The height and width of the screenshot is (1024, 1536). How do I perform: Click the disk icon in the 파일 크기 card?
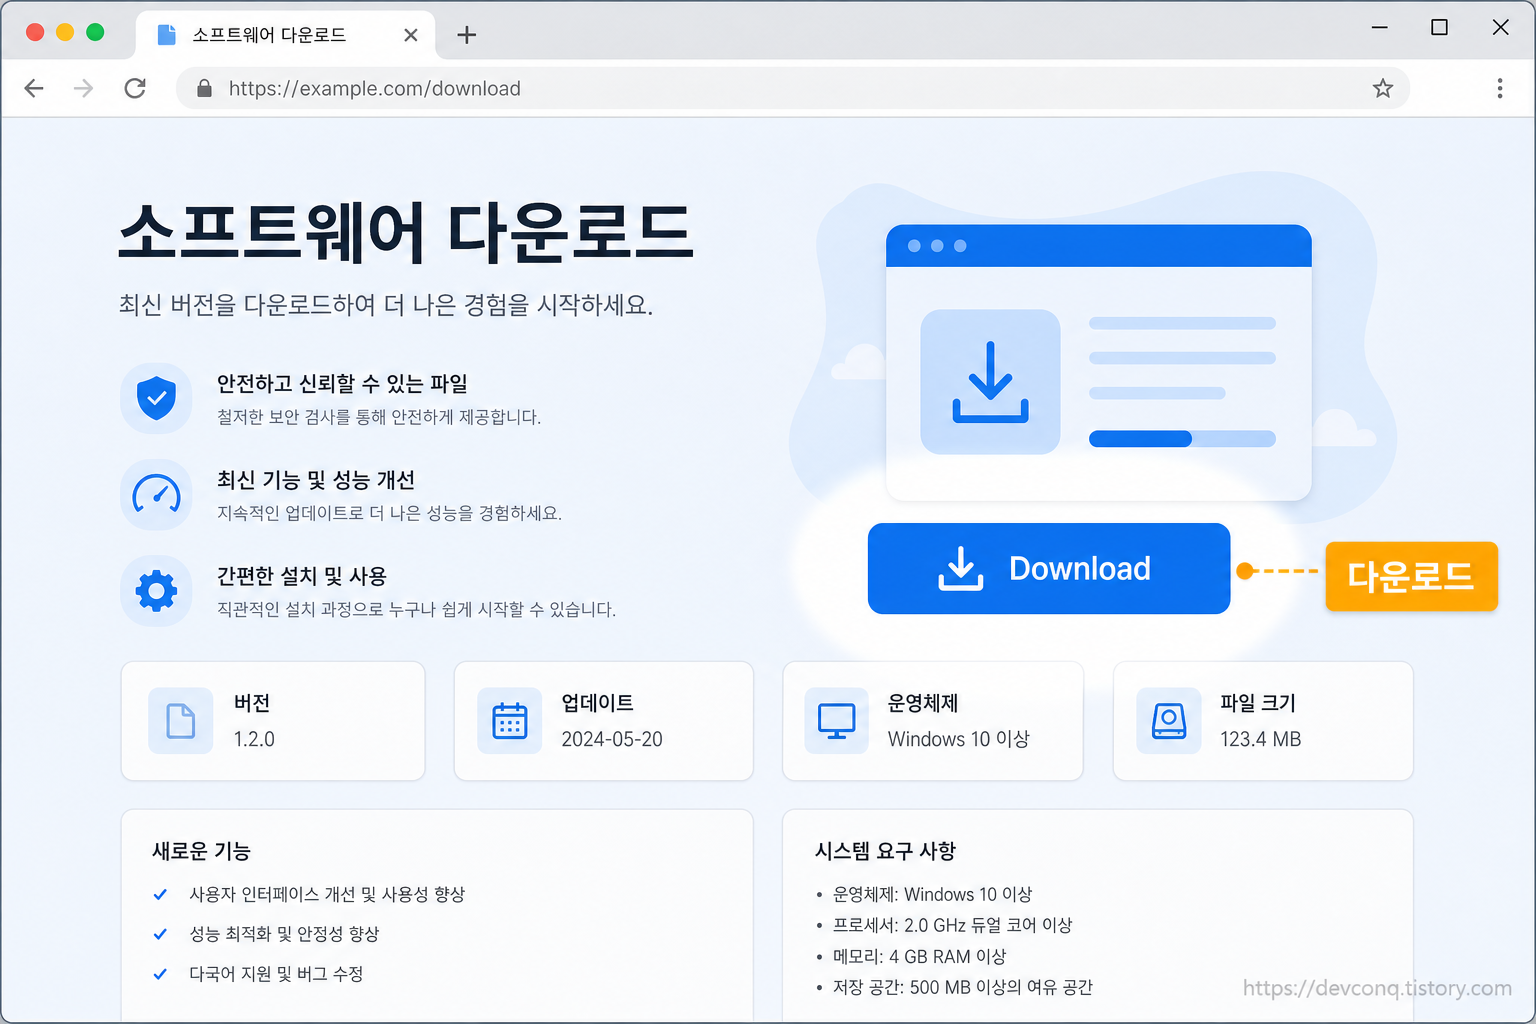tap(1169, 720)
